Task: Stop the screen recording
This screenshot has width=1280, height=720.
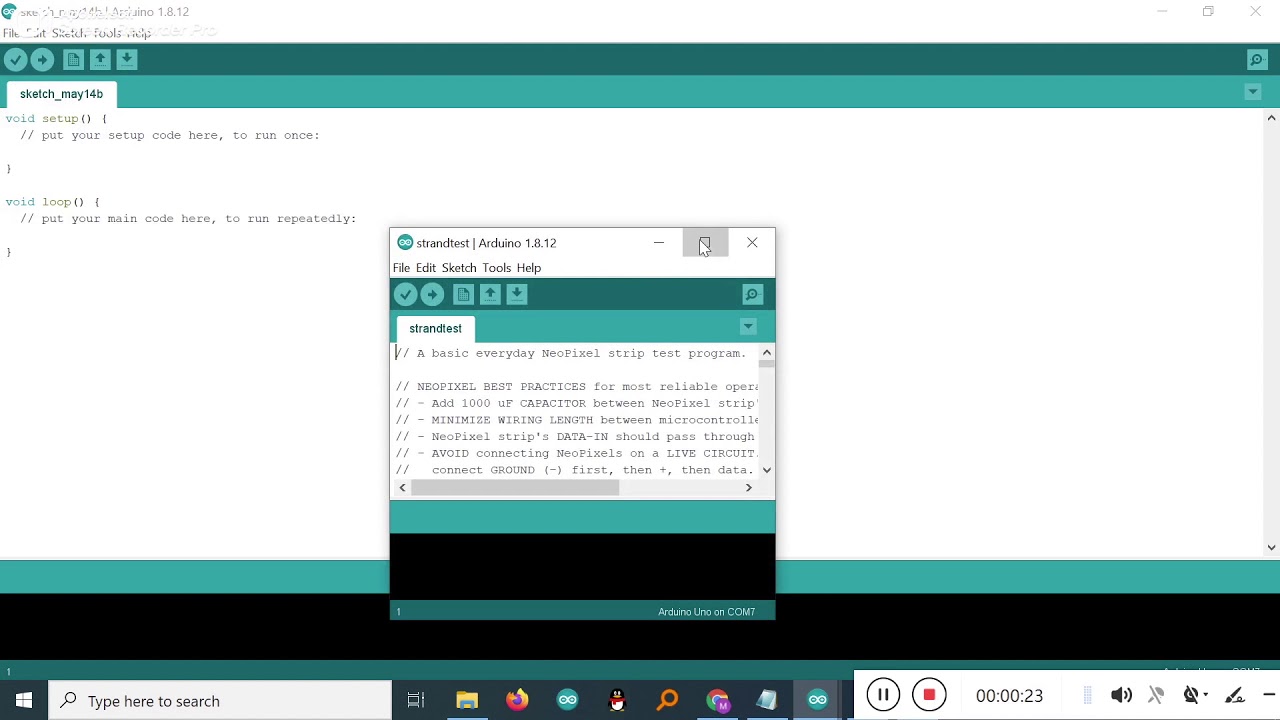Action: [x=929, y=695]
